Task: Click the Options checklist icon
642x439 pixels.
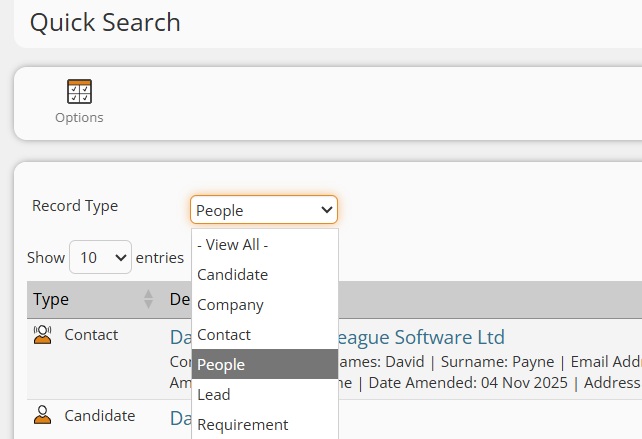Action: 79,91
